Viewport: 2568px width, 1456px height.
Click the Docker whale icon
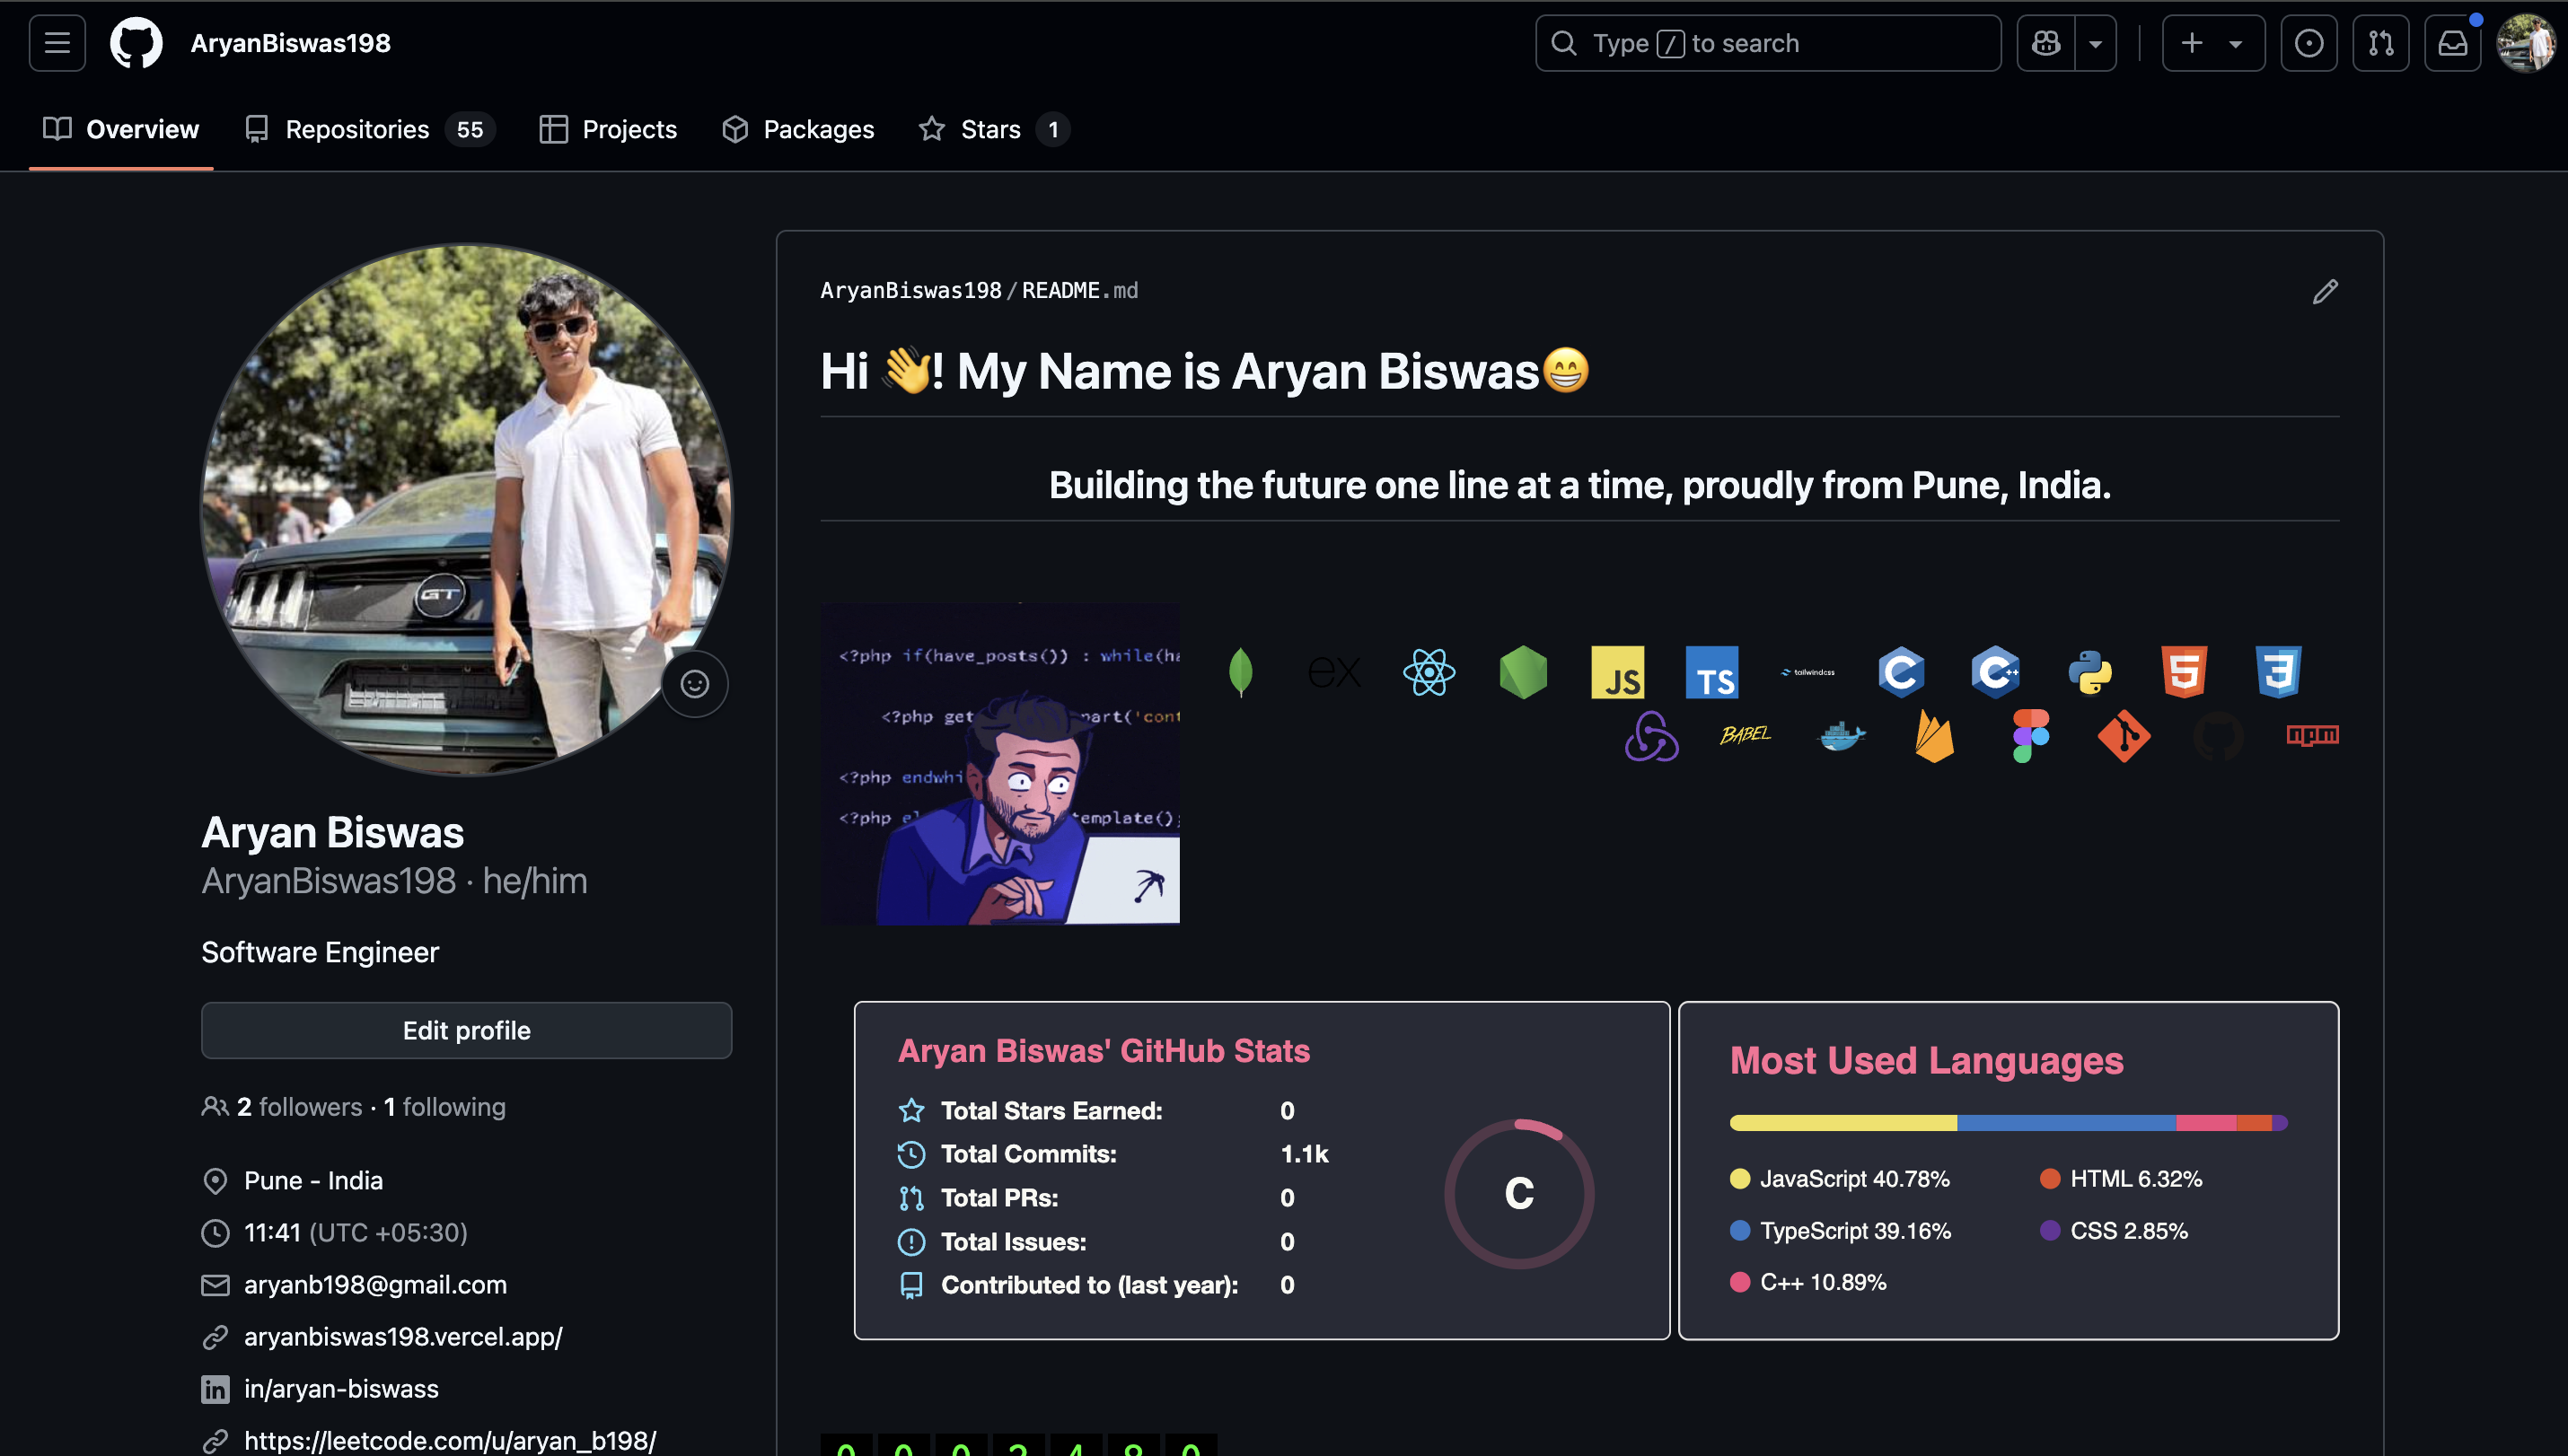[x=1840, y=736]
